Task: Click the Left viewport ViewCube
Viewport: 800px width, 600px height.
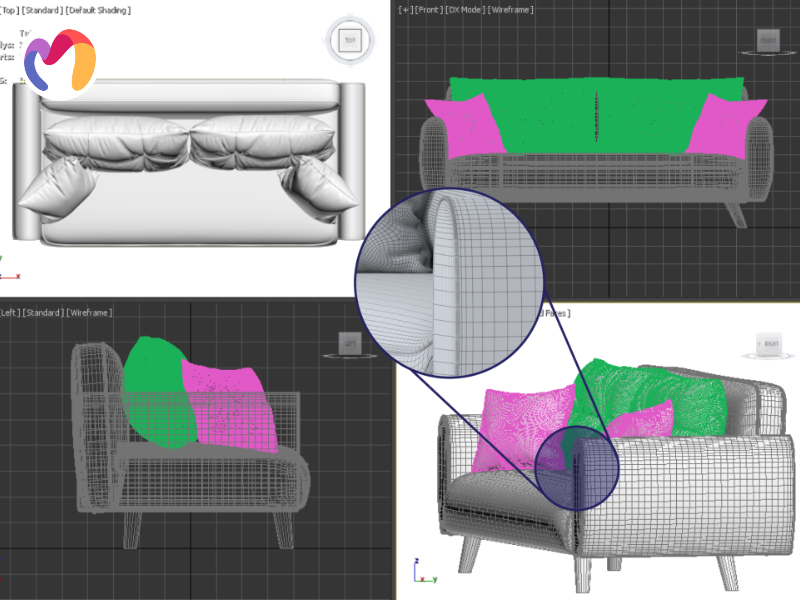Action: point(350,342)
